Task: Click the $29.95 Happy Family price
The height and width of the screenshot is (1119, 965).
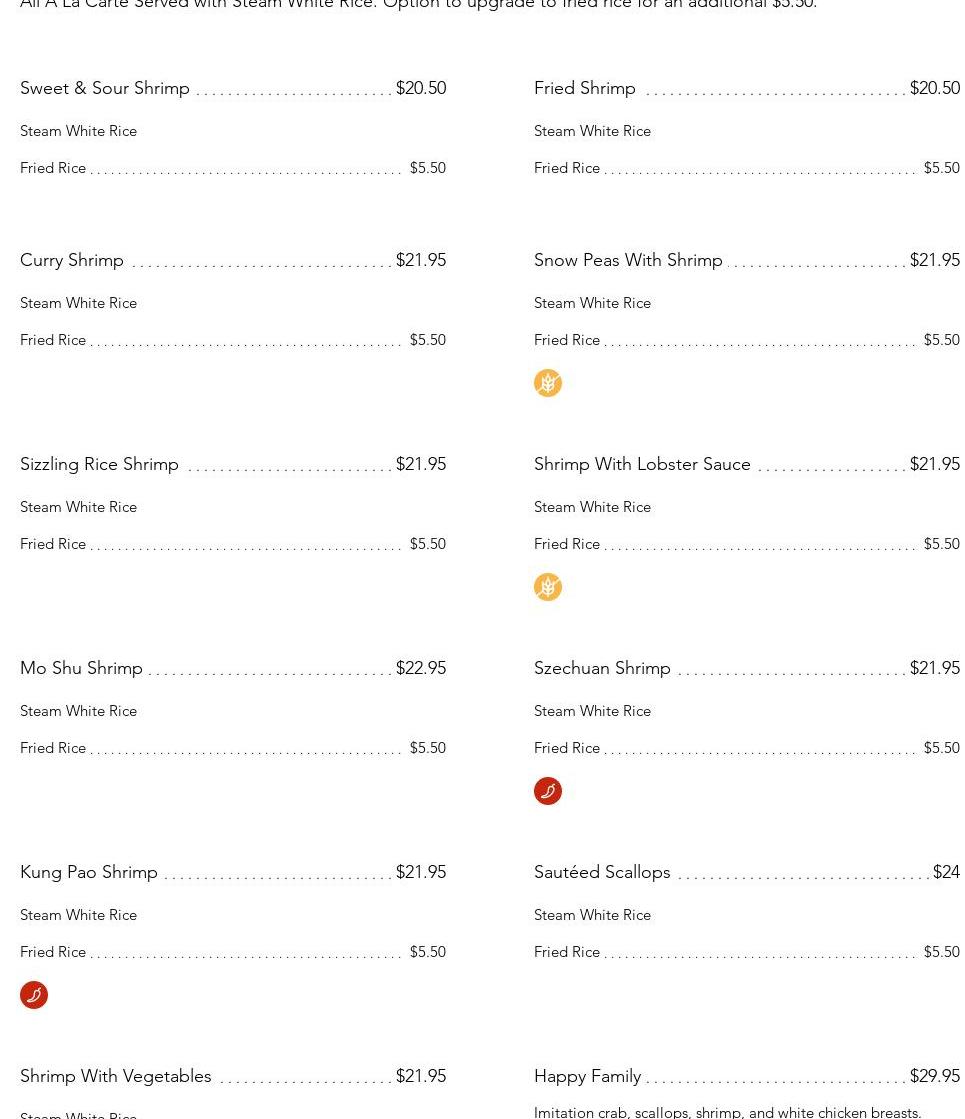Action: click(935, 1076)
